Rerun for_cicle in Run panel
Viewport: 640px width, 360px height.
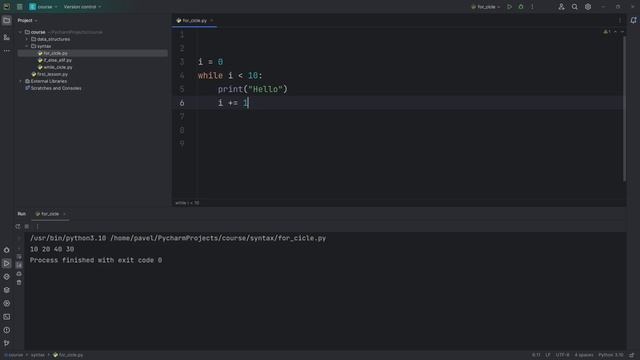point(18,226)
